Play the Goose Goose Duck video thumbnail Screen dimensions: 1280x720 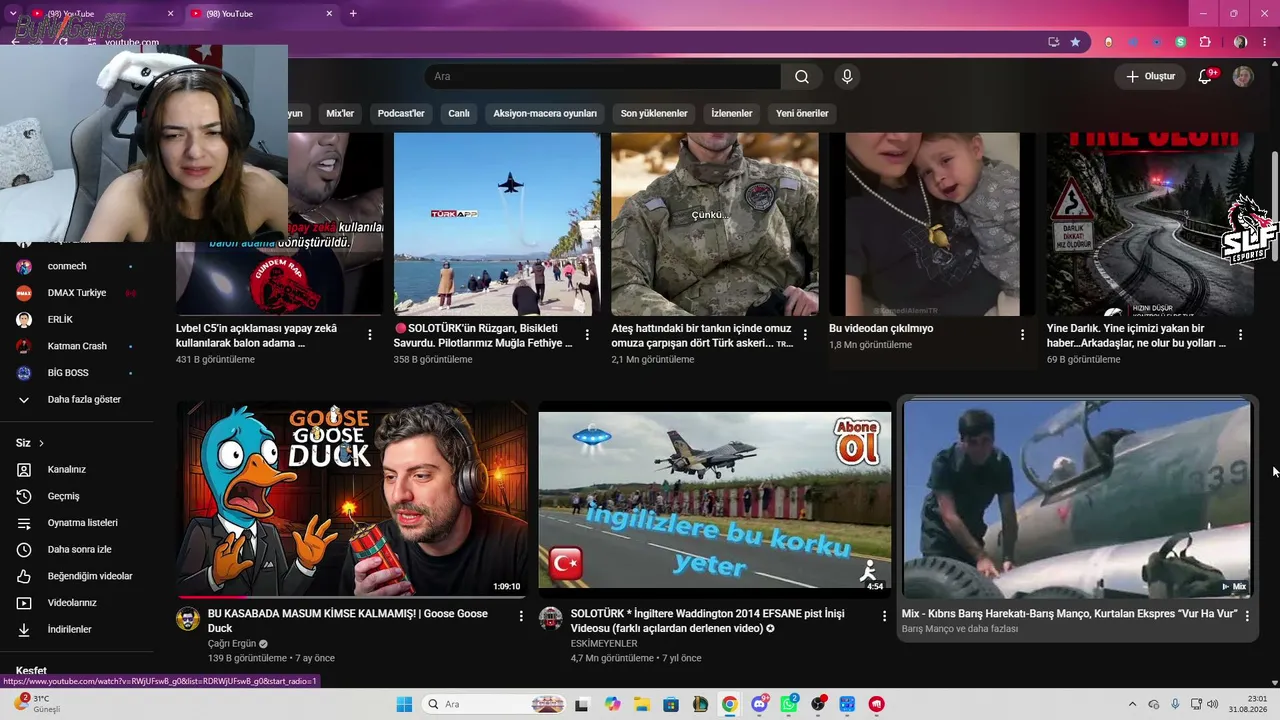[352, 498]
